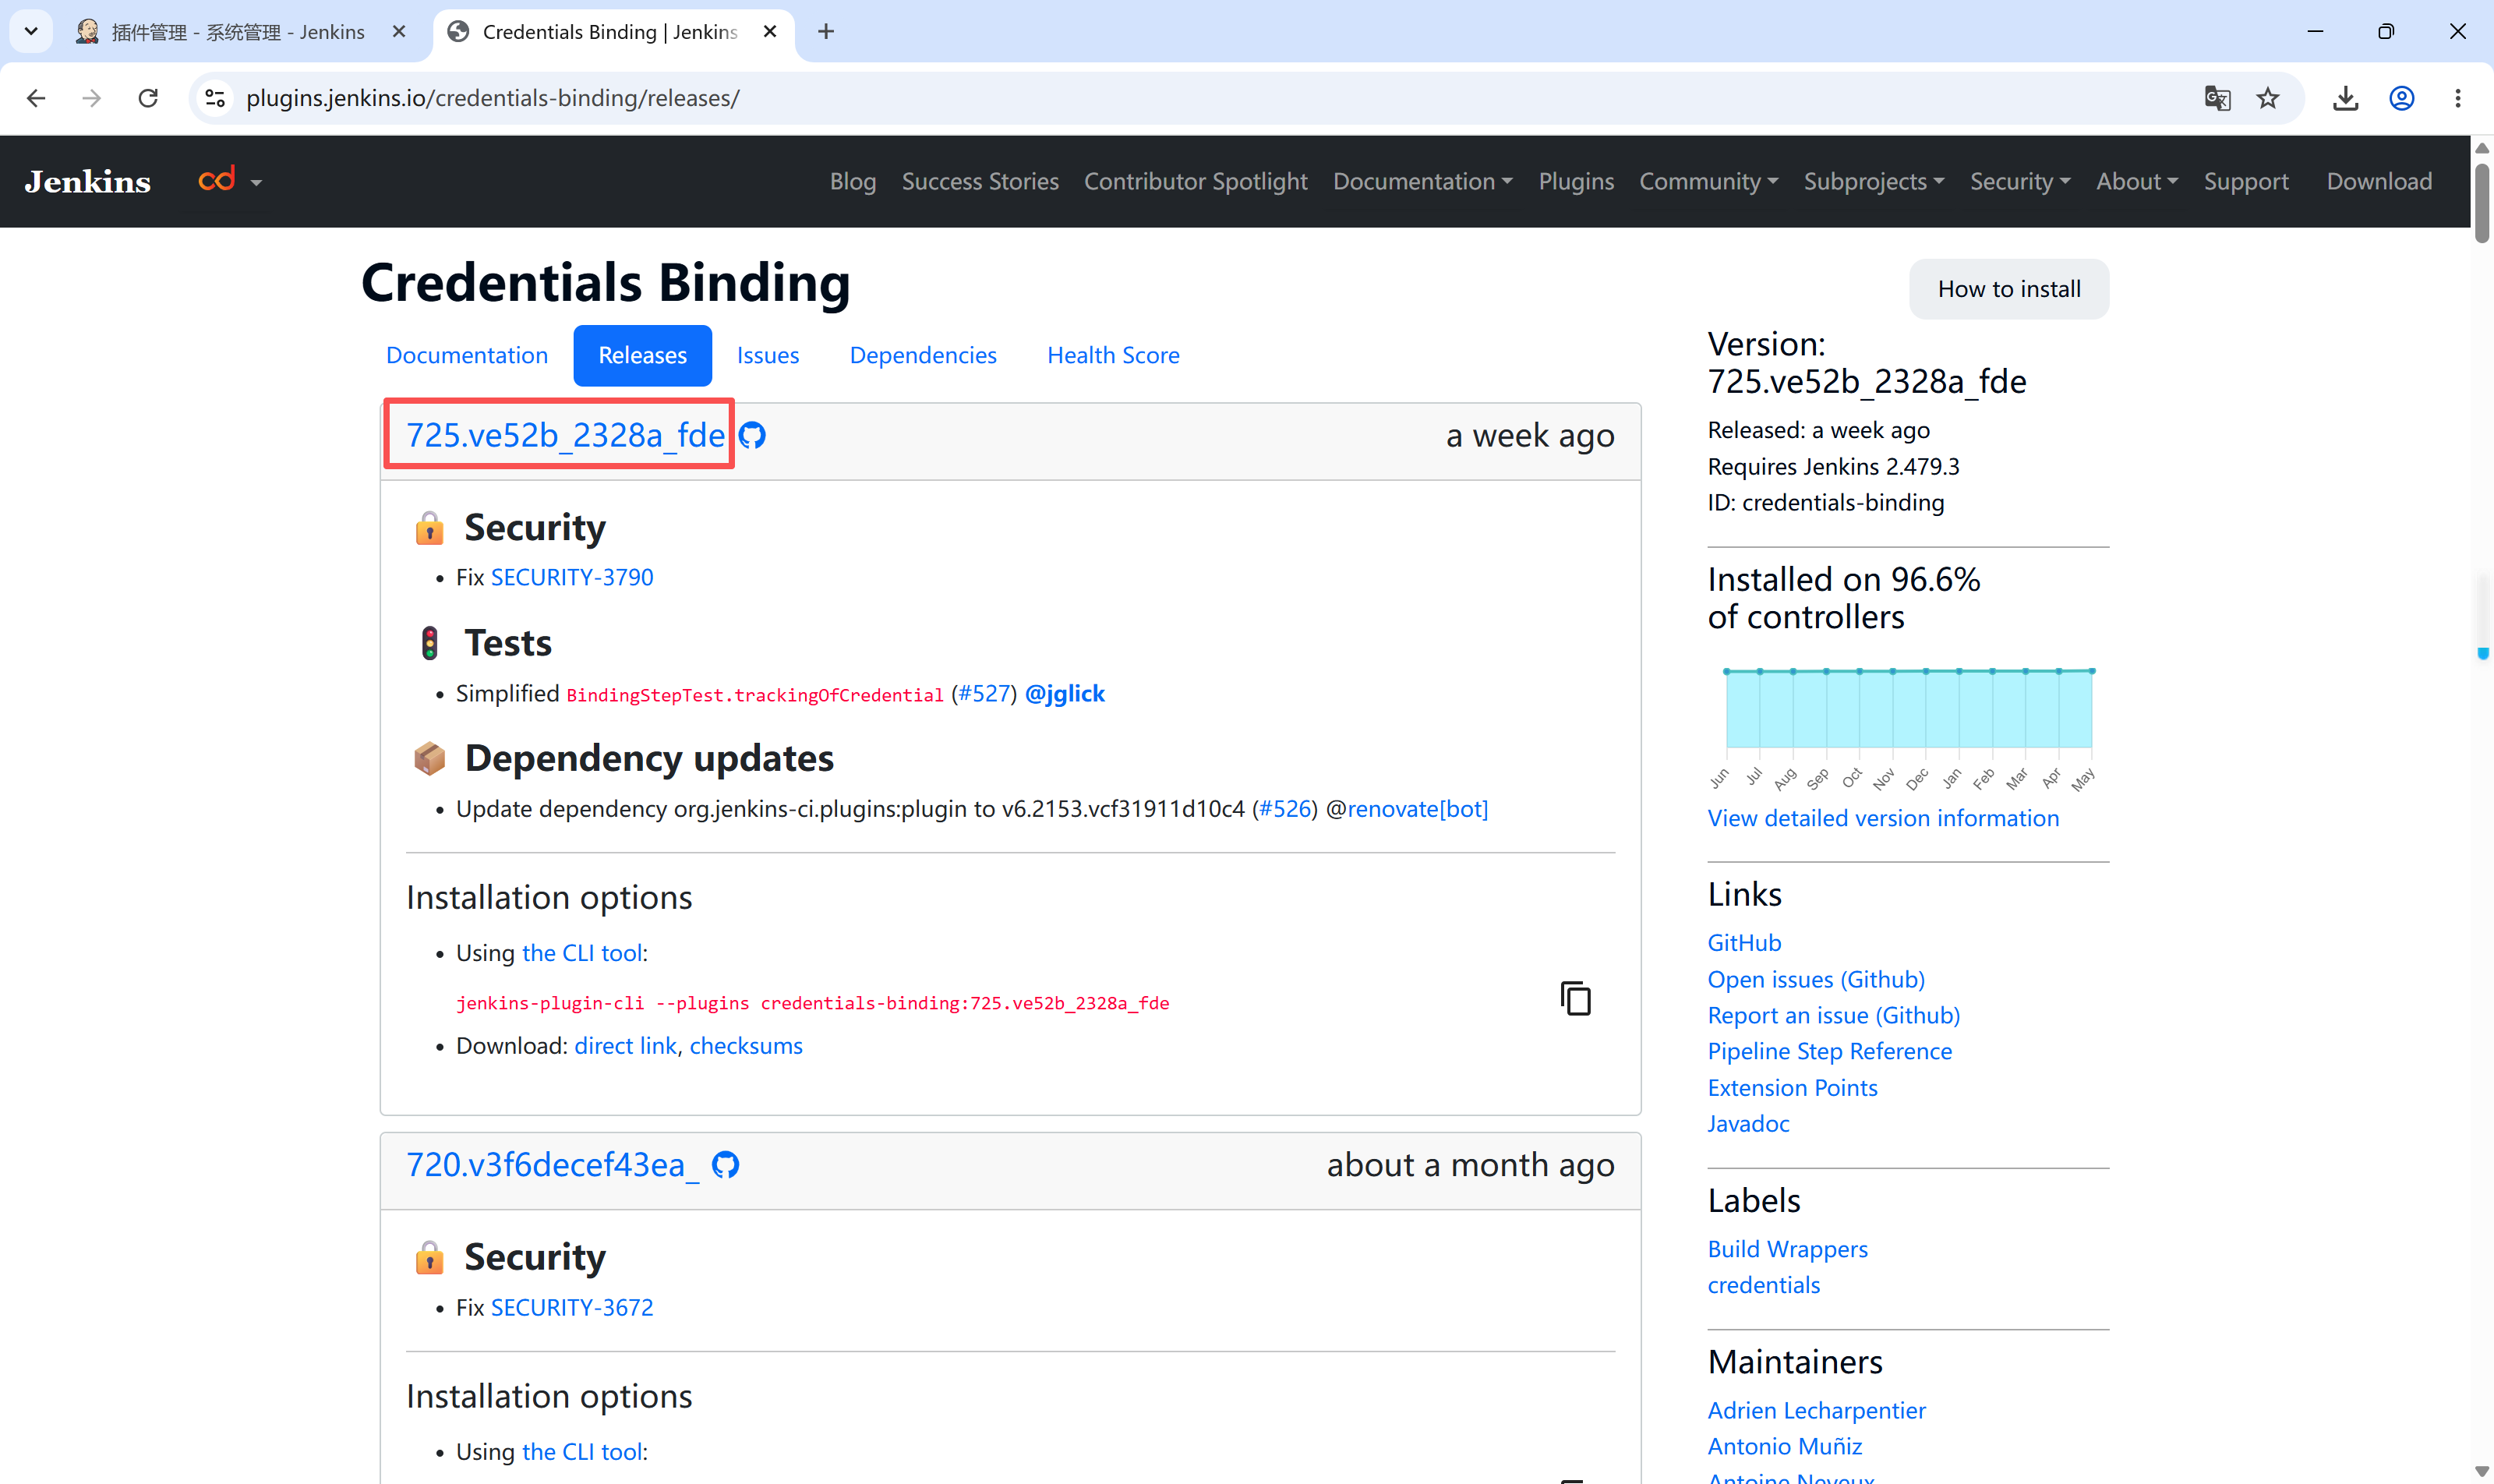Screen dimensions: 2494x1484
Task: Switch to the plugin Documentation tab
Action: 467,355
